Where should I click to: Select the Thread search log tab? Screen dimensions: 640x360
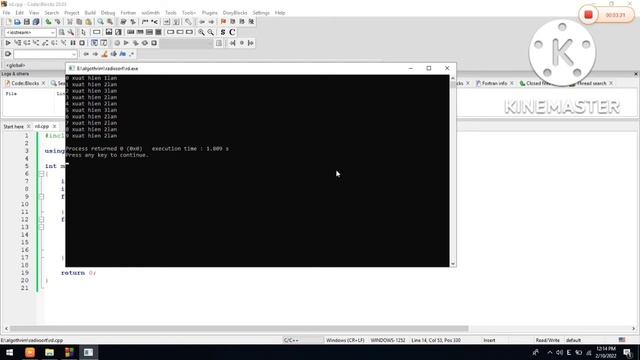(x=591, y=83)
